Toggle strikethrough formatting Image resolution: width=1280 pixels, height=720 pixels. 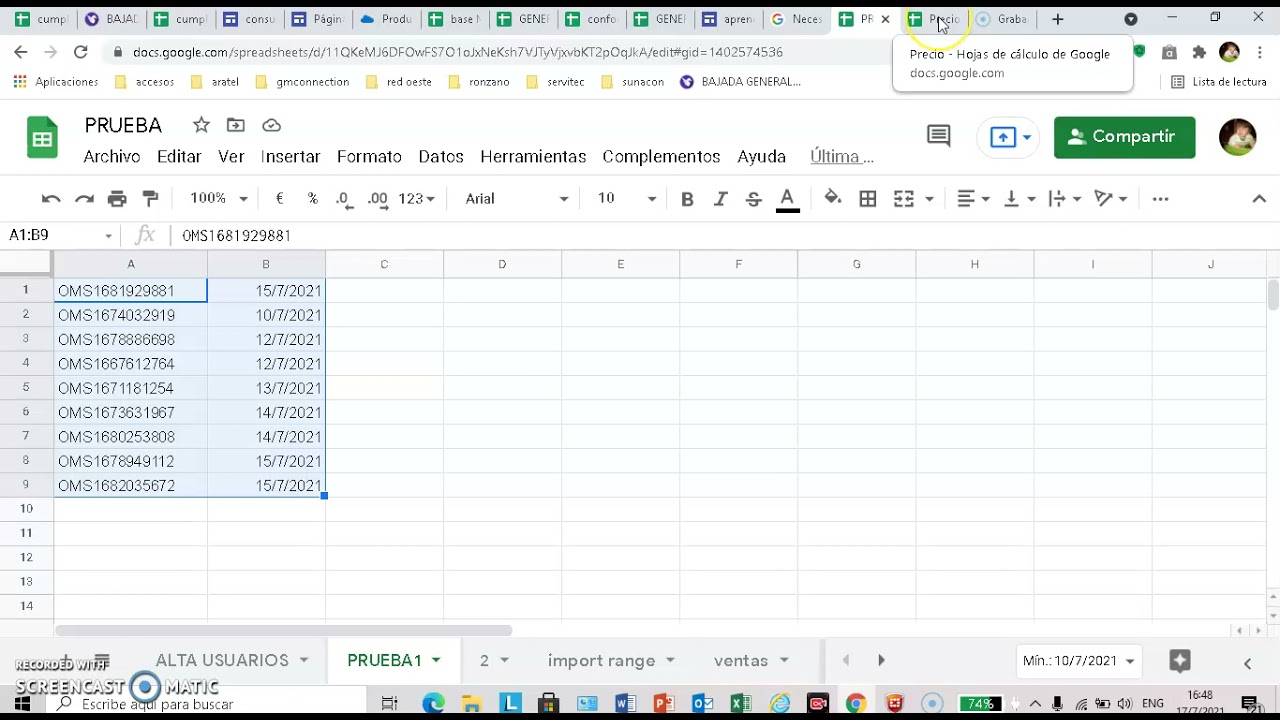[754, 199]
